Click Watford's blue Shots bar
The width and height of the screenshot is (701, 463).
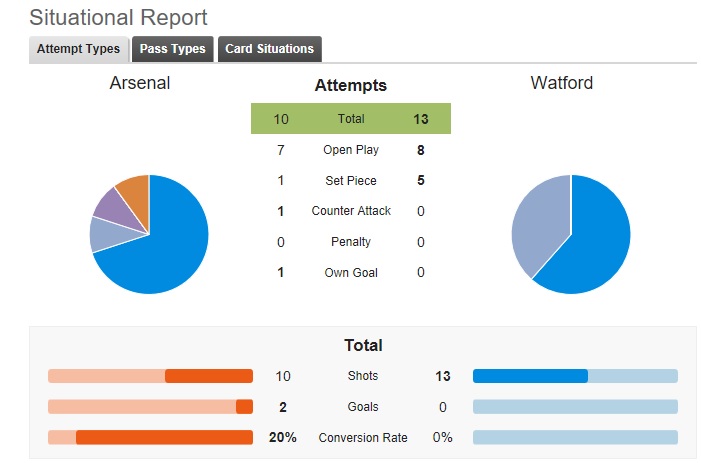pos(530,376)
